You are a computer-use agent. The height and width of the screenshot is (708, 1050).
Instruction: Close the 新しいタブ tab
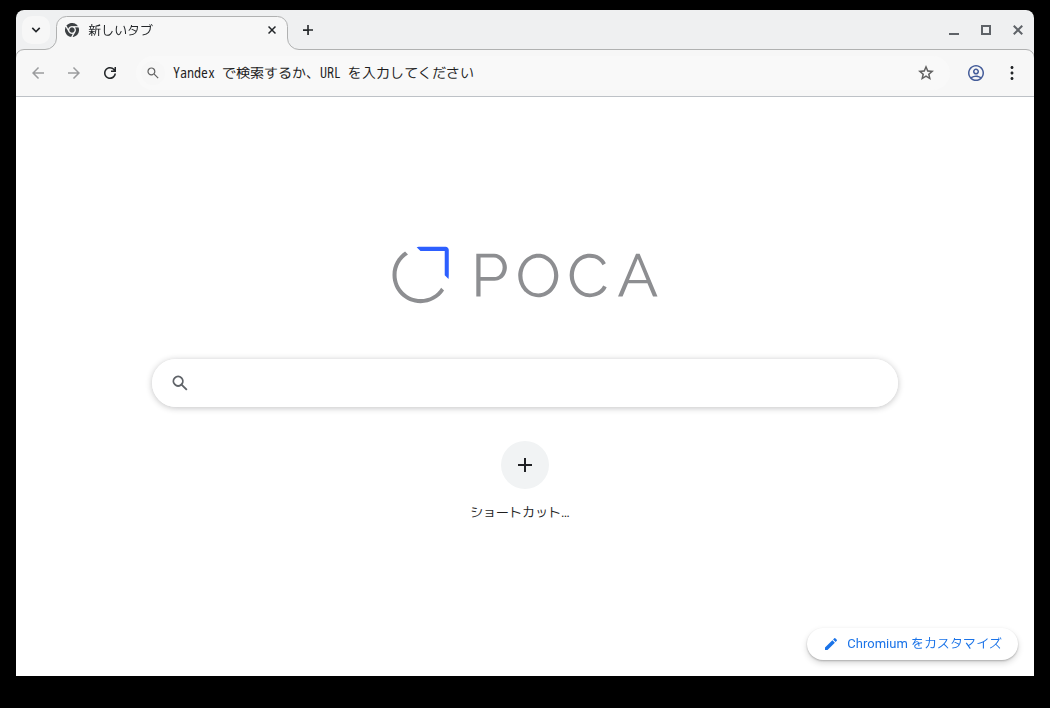point(271,30)
